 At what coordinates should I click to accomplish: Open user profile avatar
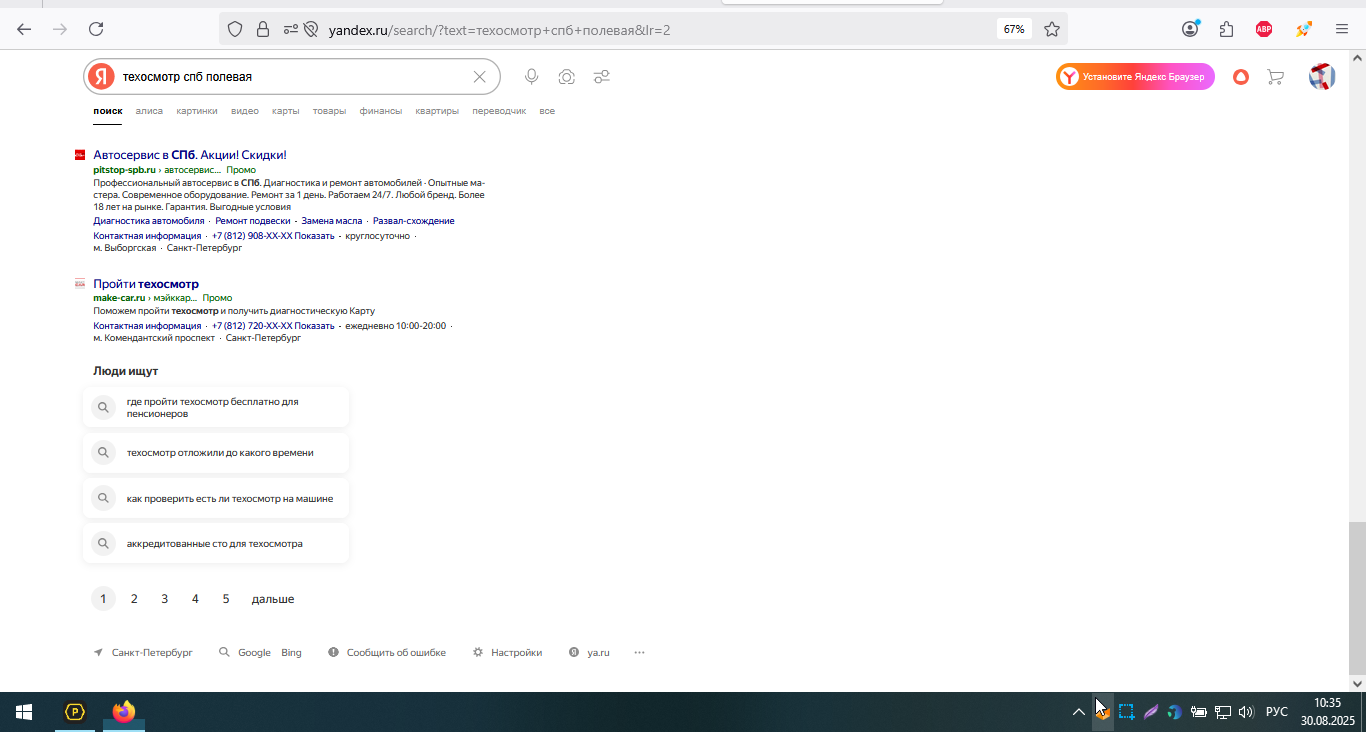tap(1322, 77)
